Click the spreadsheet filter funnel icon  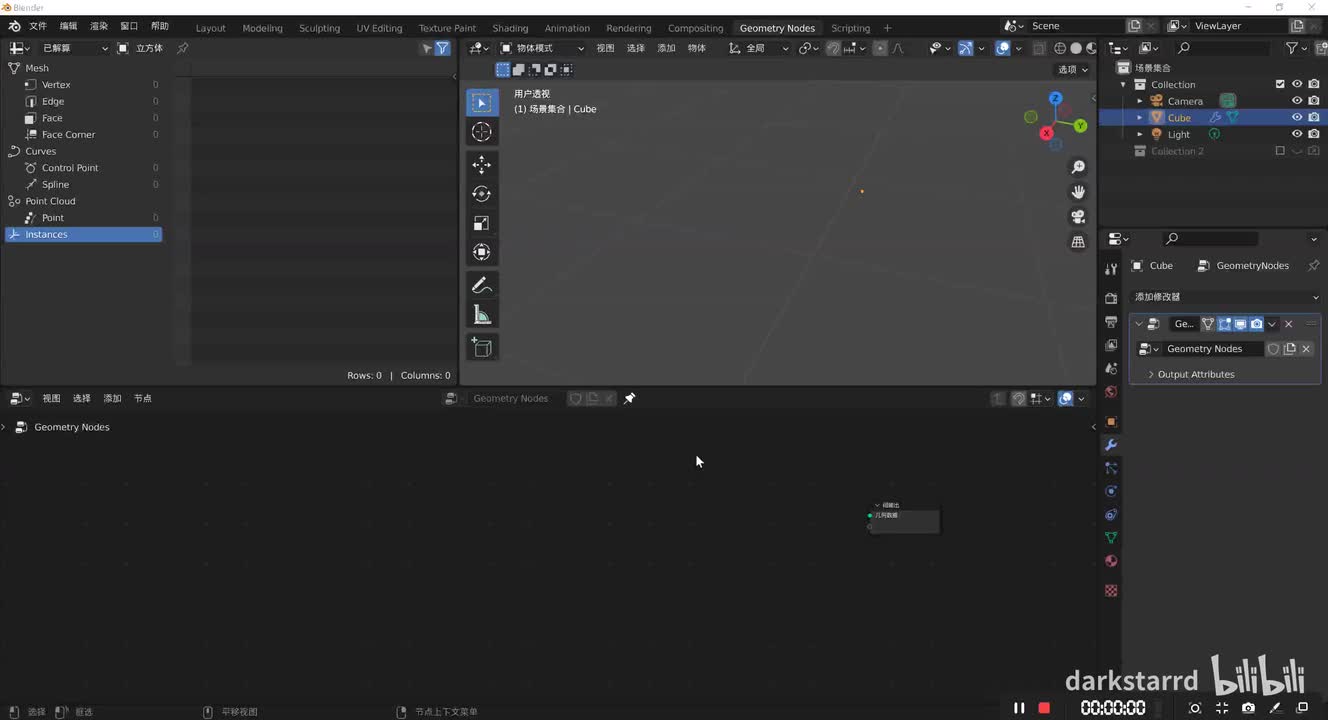click(x=442, y=48)
